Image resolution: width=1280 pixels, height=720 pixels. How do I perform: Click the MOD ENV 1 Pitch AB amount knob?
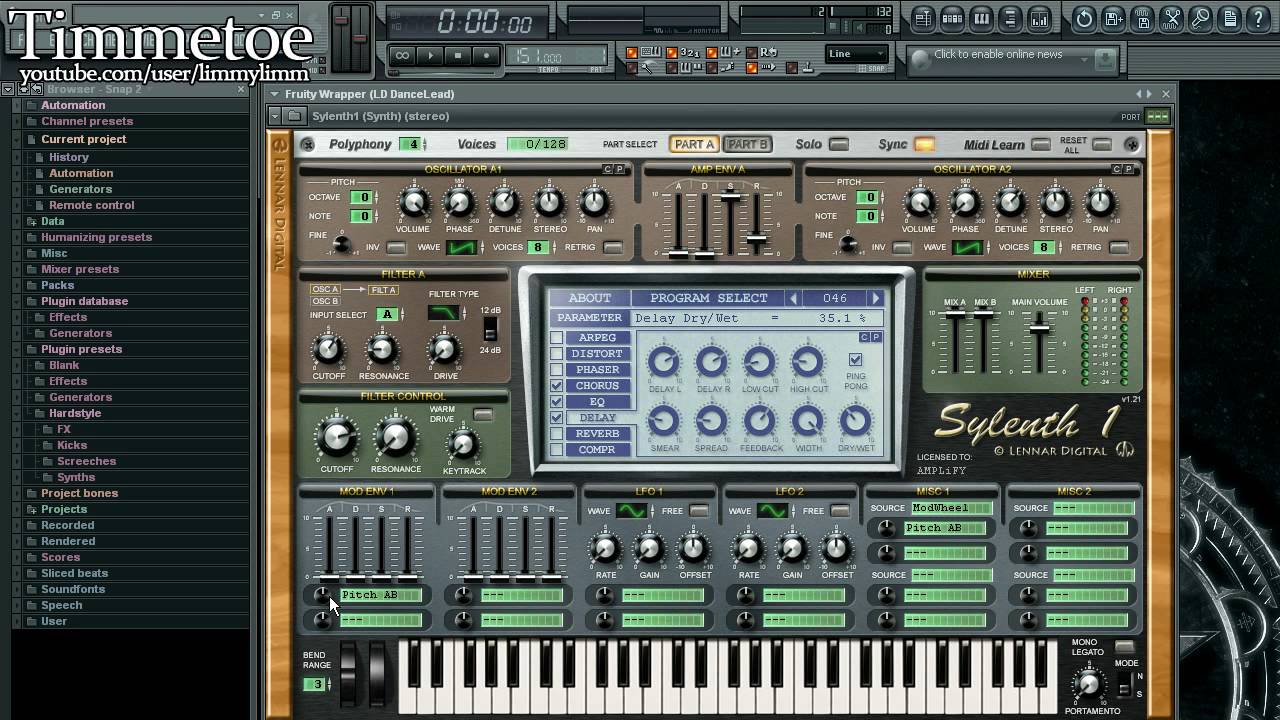point(322,595)
